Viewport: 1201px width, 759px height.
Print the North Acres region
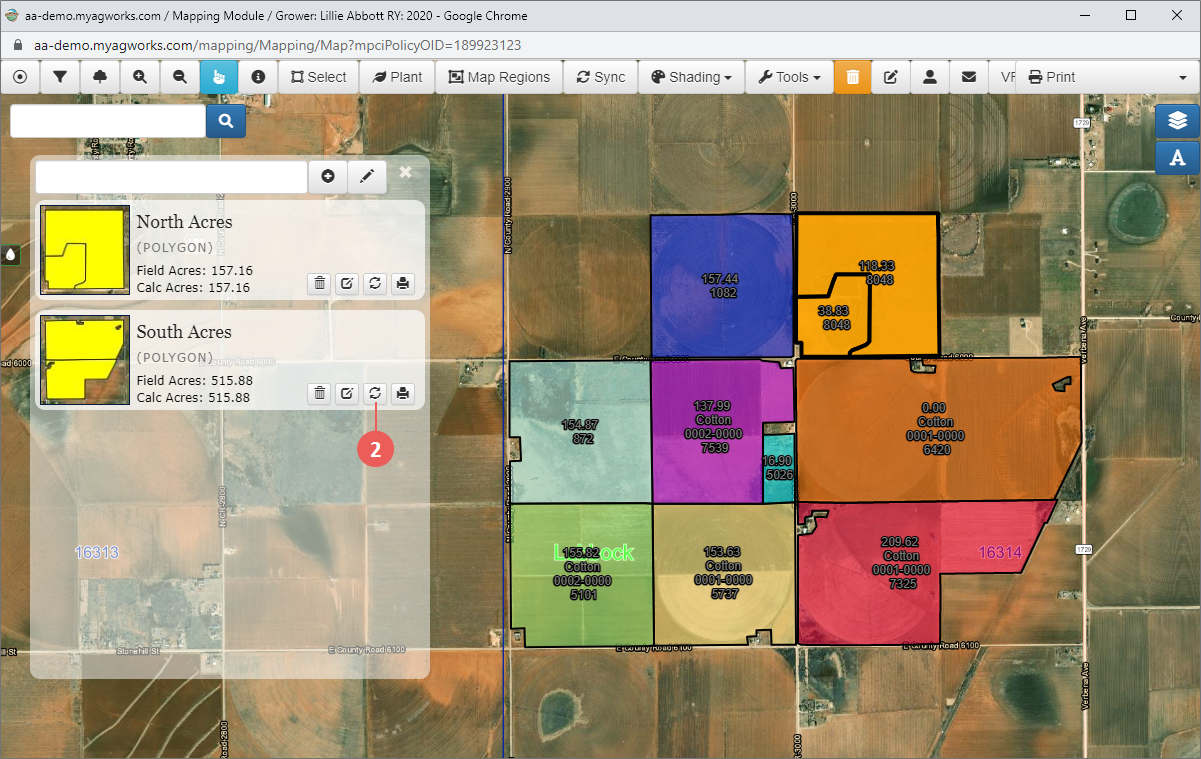point(403,283)
